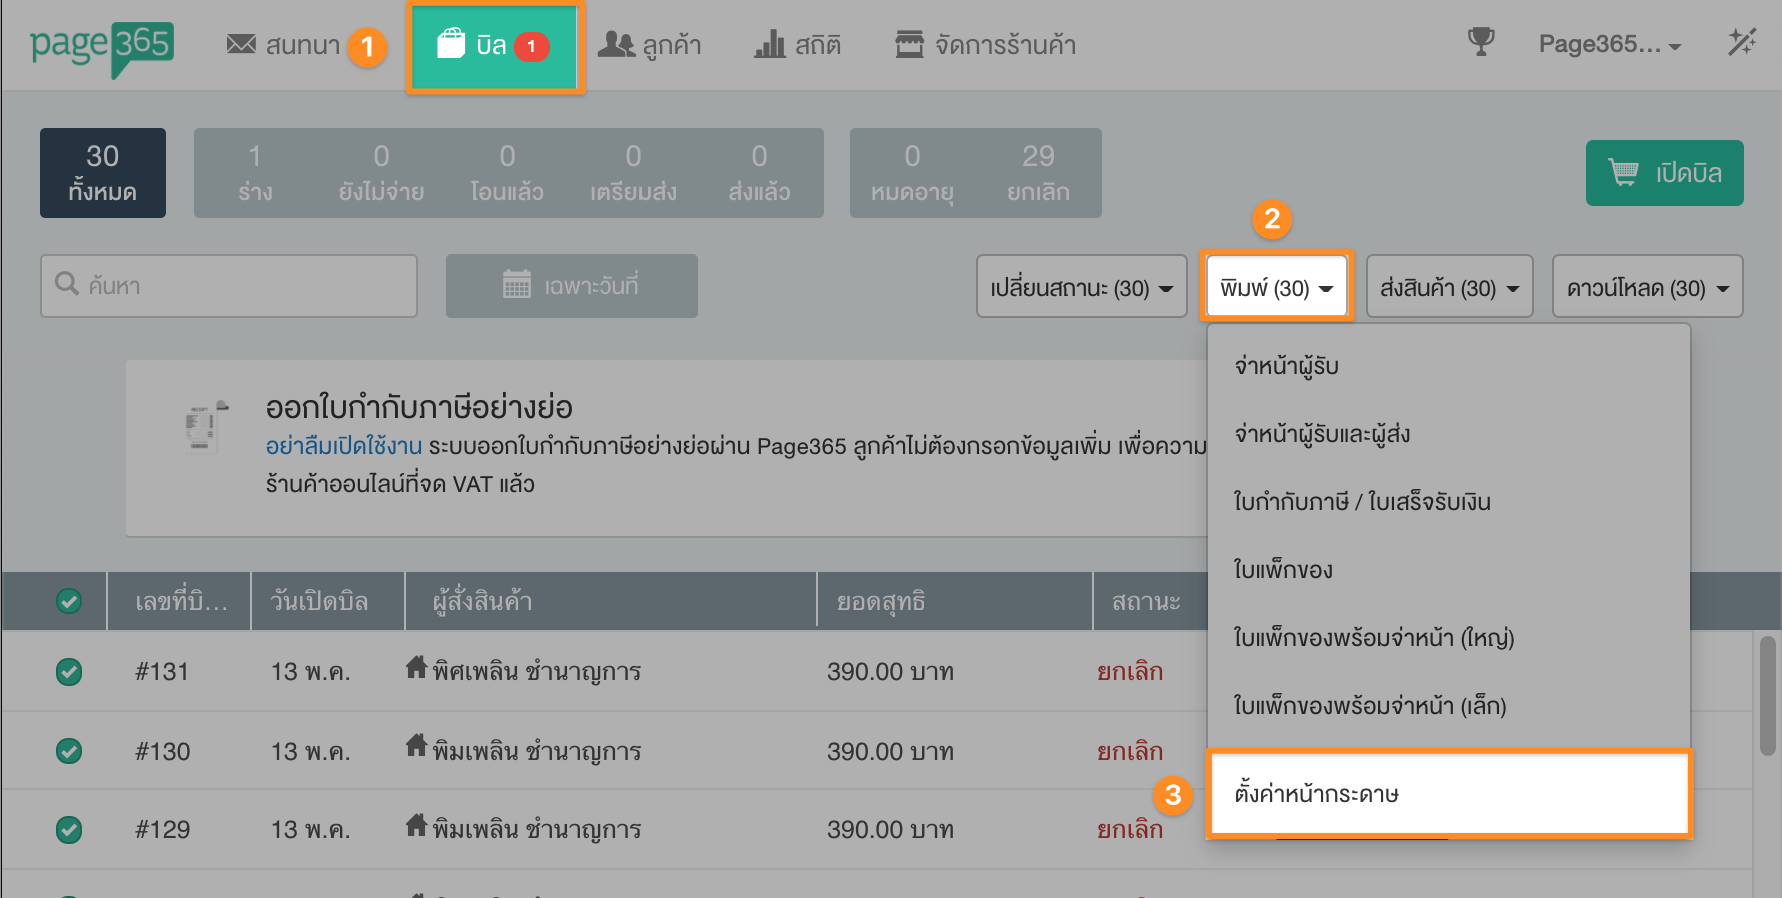This screenshot has width=1782, height=898.
Task: Open the พิมพ์ (30) print dropdown
Action: [x=1277, y=287]
